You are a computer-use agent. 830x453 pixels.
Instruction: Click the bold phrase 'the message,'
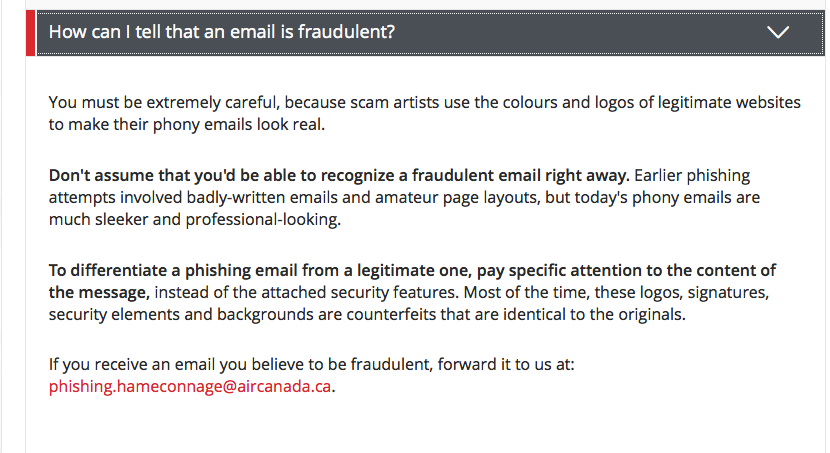coord(99,292)
